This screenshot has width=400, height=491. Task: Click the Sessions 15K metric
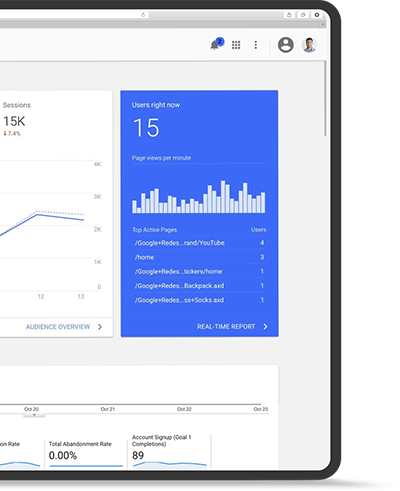point(14,121)
